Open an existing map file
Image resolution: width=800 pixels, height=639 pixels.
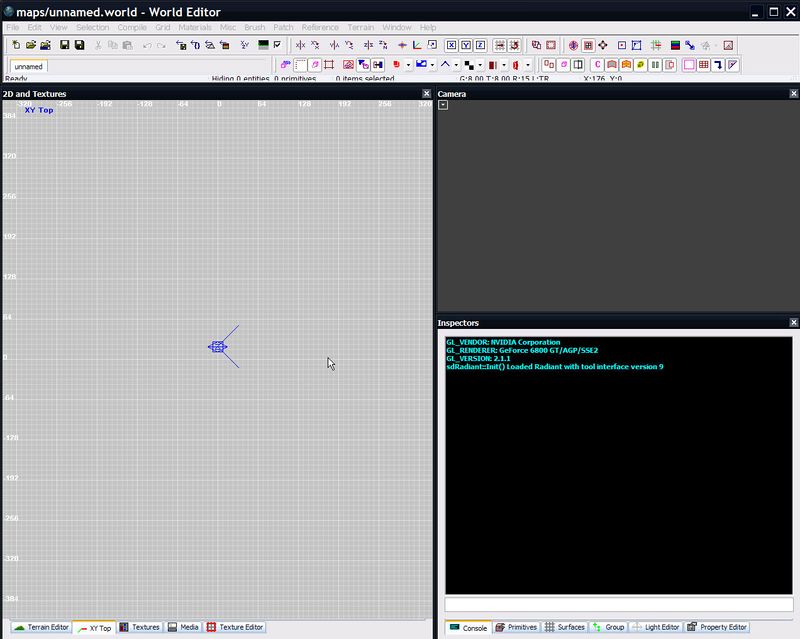pos(33,45)
